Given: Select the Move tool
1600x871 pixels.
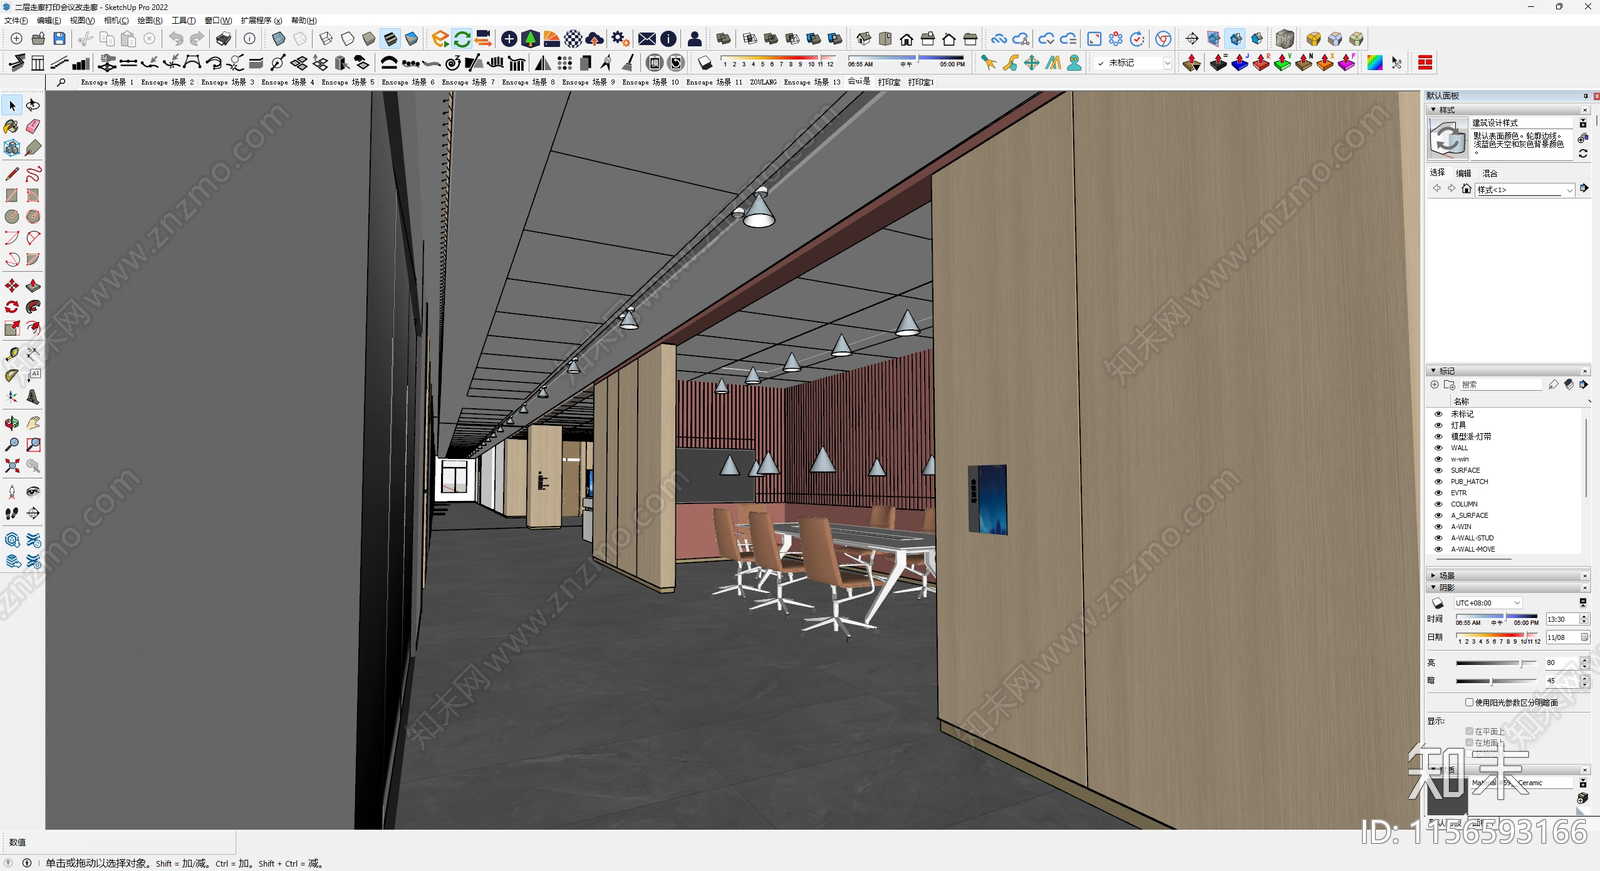Looking at the screenshot, I should (12, 286).
